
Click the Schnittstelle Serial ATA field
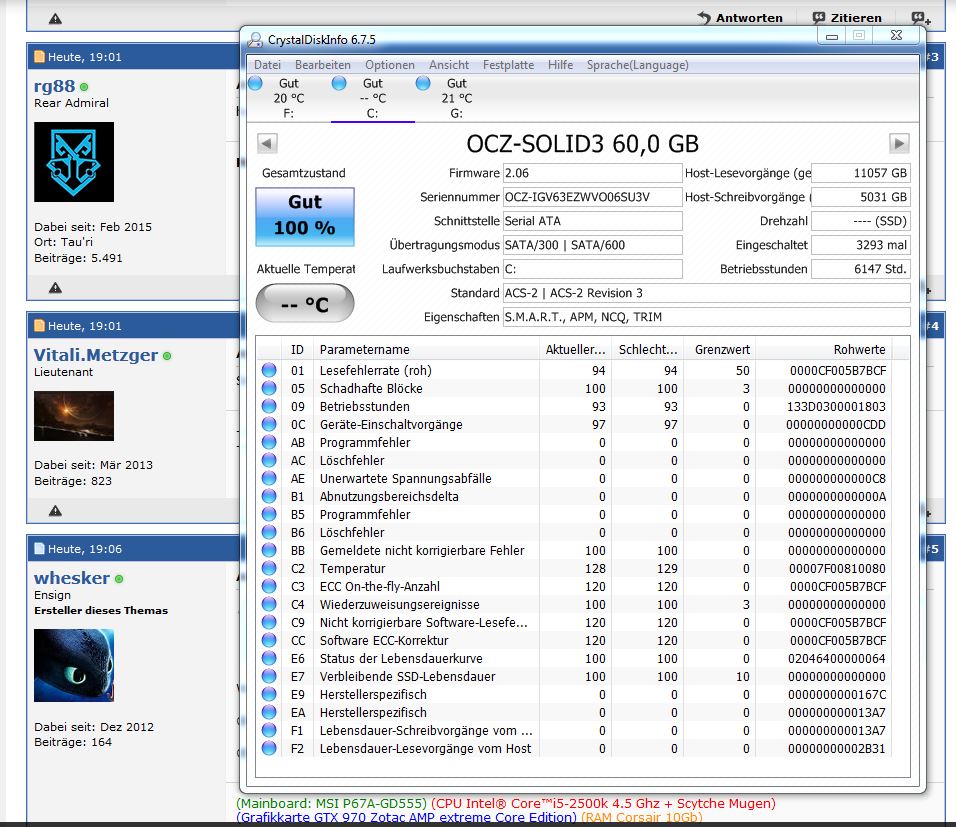click(592, 221)
